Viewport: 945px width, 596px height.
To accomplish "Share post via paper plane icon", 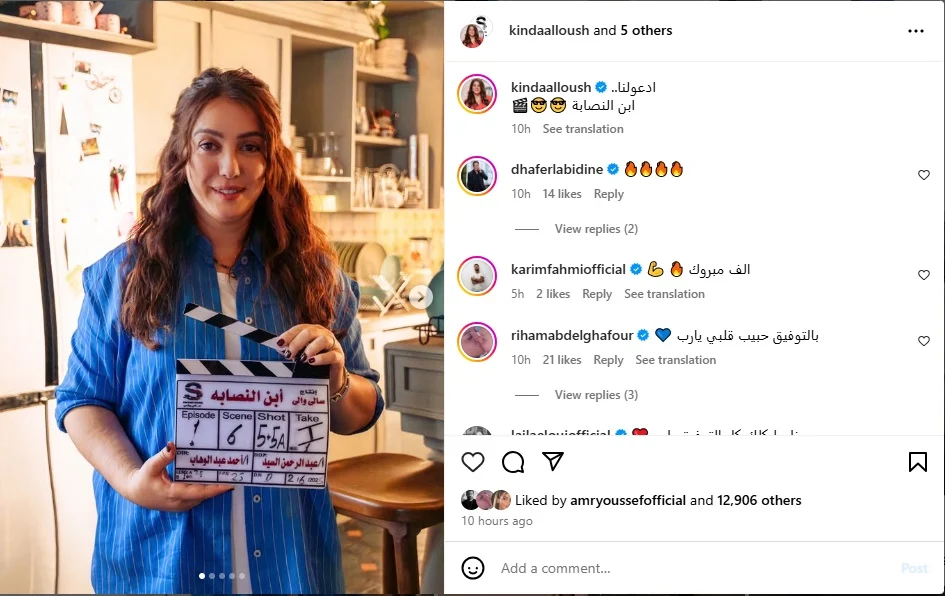I will [x=553, y=461].
